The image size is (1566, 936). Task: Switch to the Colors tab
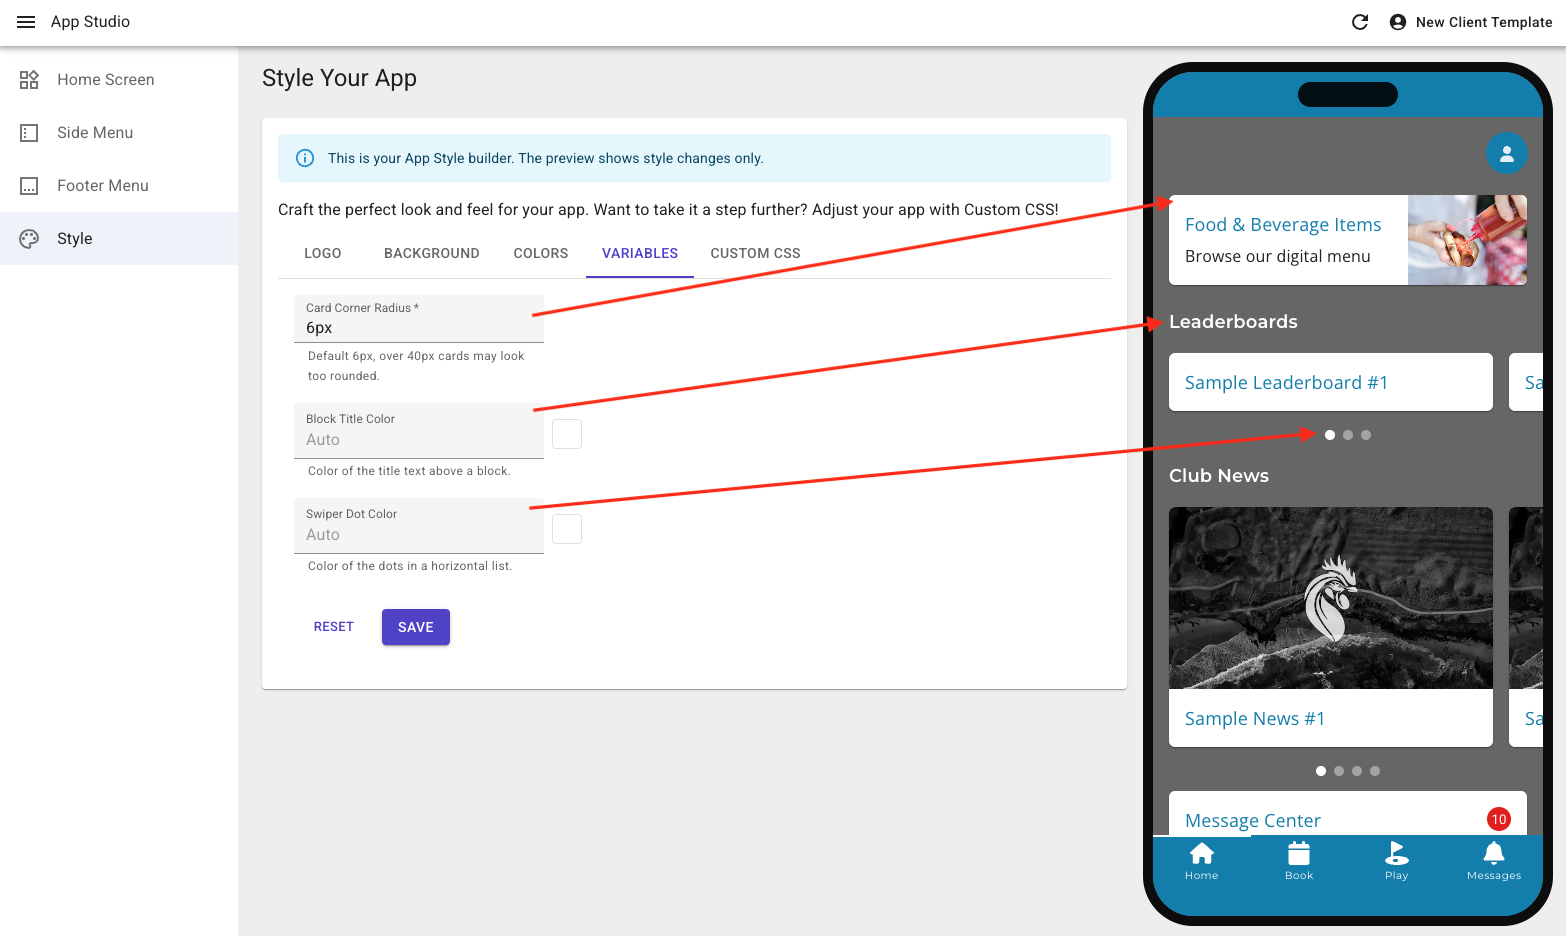point(541,254)
